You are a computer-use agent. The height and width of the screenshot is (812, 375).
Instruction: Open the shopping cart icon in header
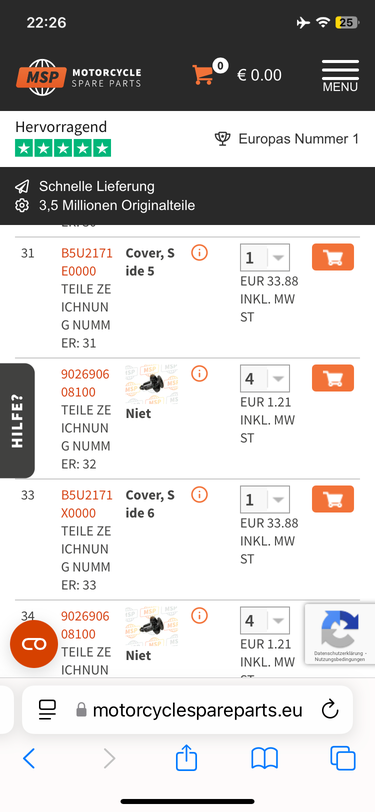[204, 75]
